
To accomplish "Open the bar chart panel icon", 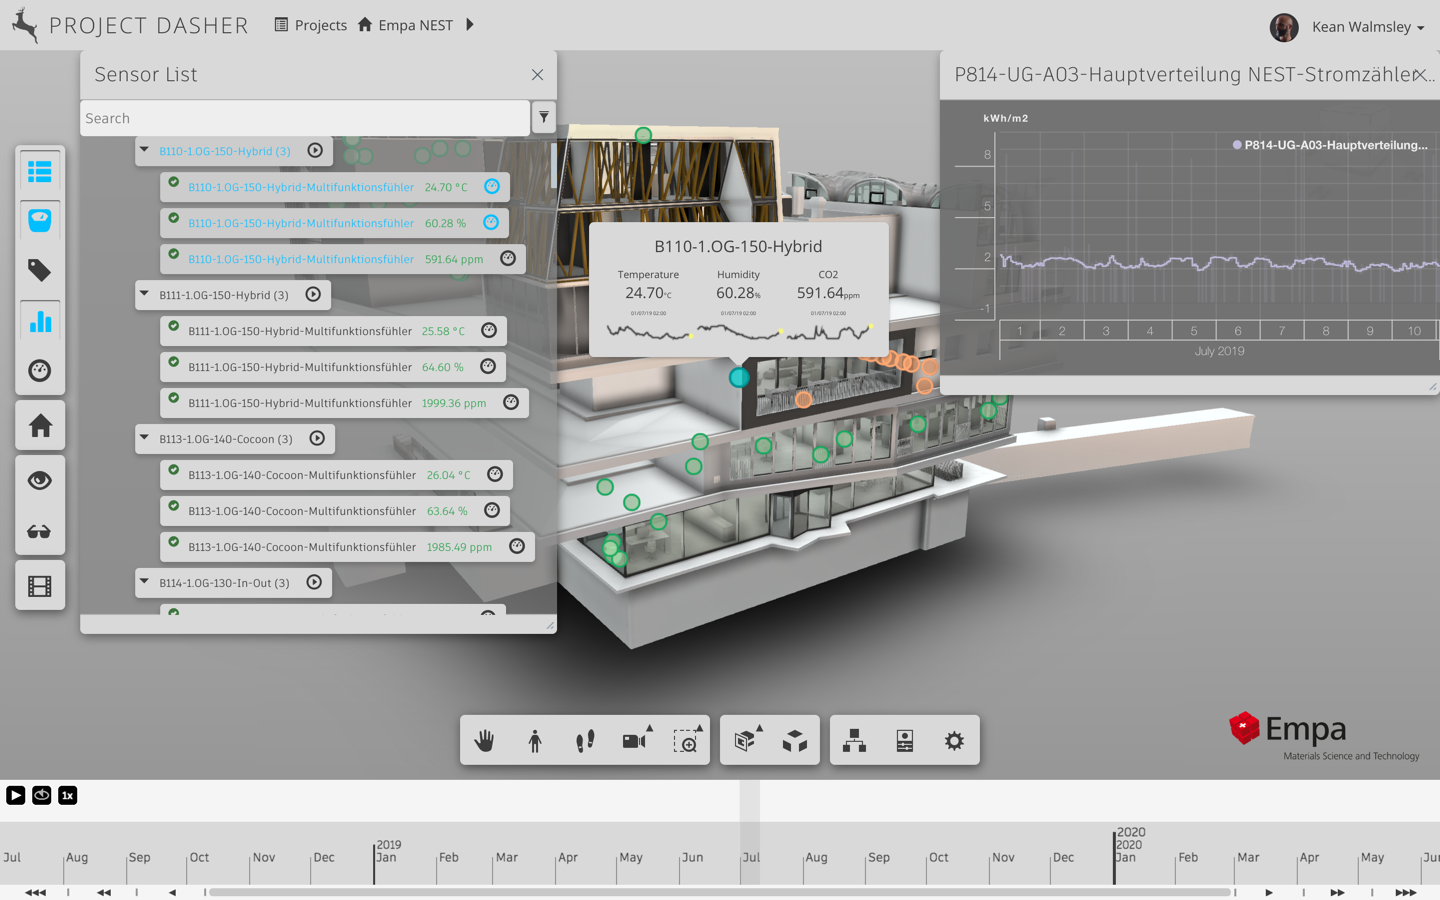I will (40, 321).
